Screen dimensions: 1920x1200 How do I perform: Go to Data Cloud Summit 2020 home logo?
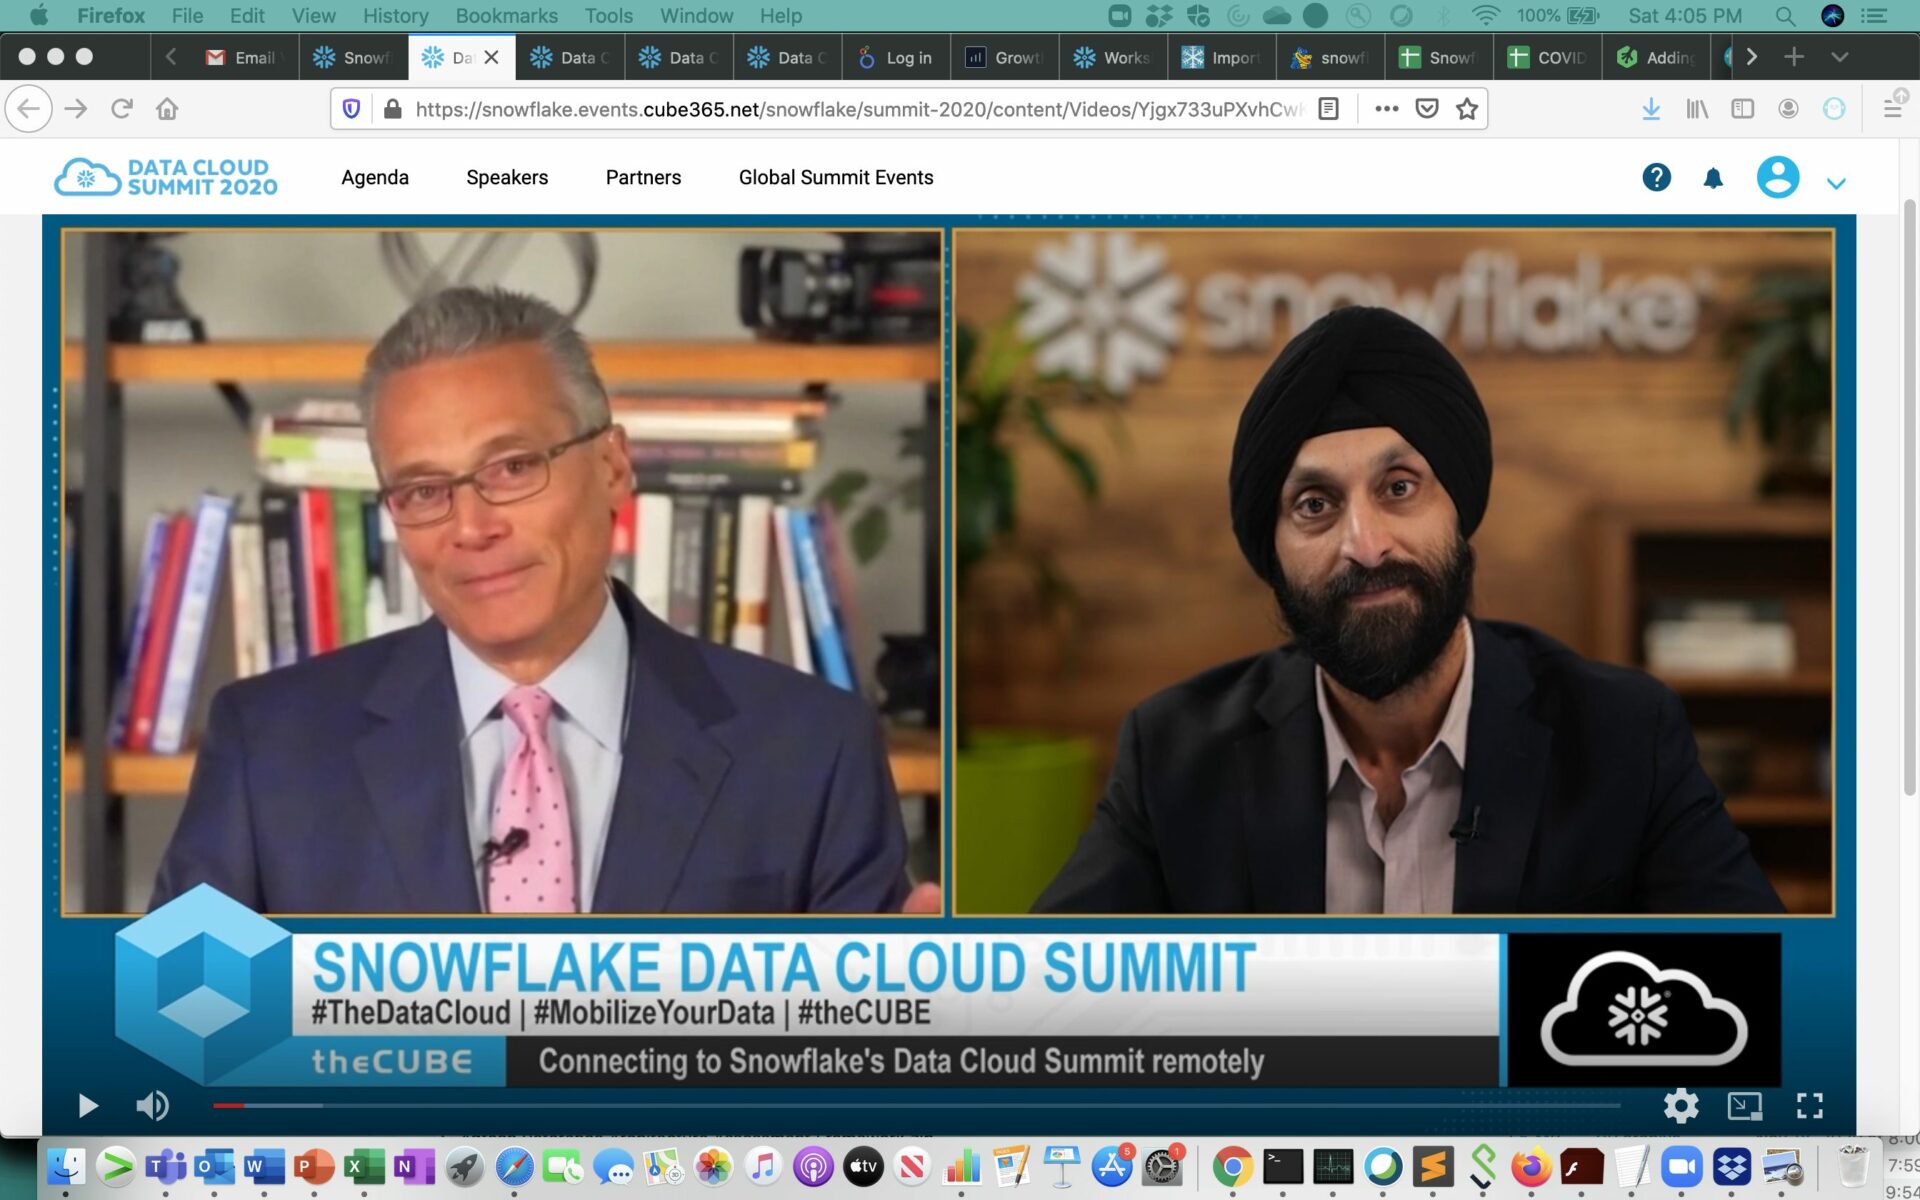(166, 177)
